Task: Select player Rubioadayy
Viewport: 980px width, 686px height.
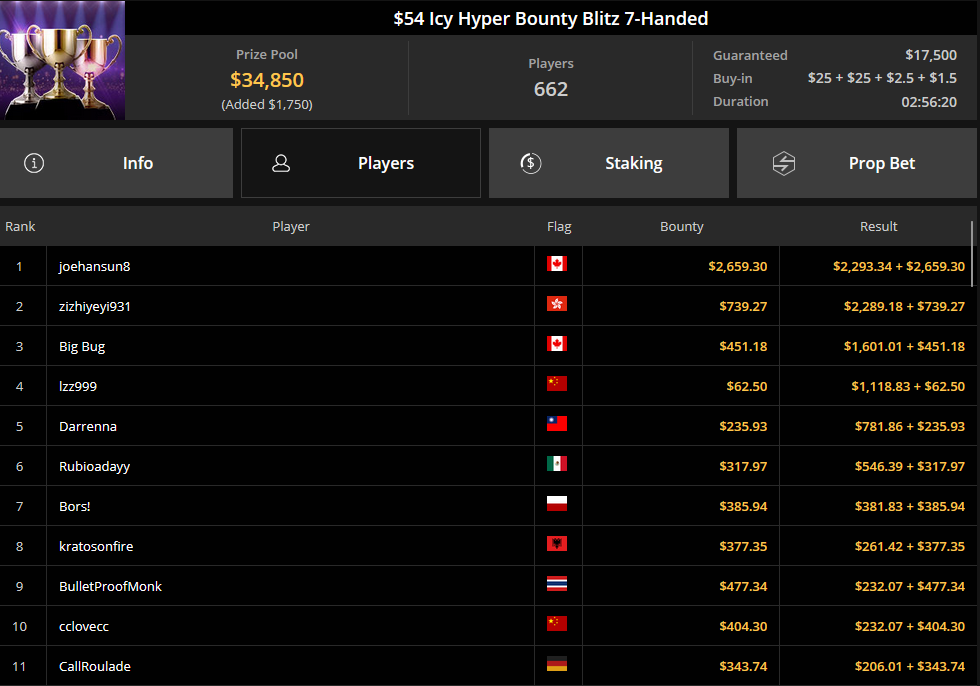Action: (x=94, y=466)
